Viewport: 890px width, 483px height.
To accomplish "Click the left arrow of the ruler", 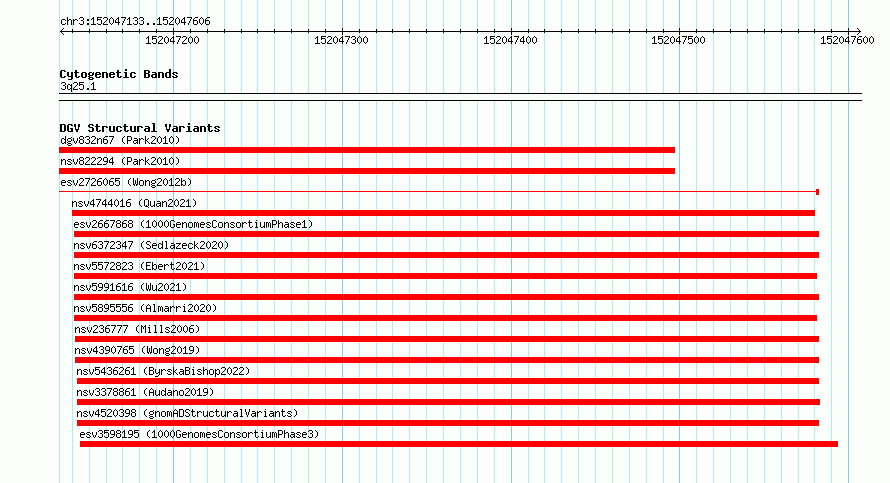I will coord(62,31).
